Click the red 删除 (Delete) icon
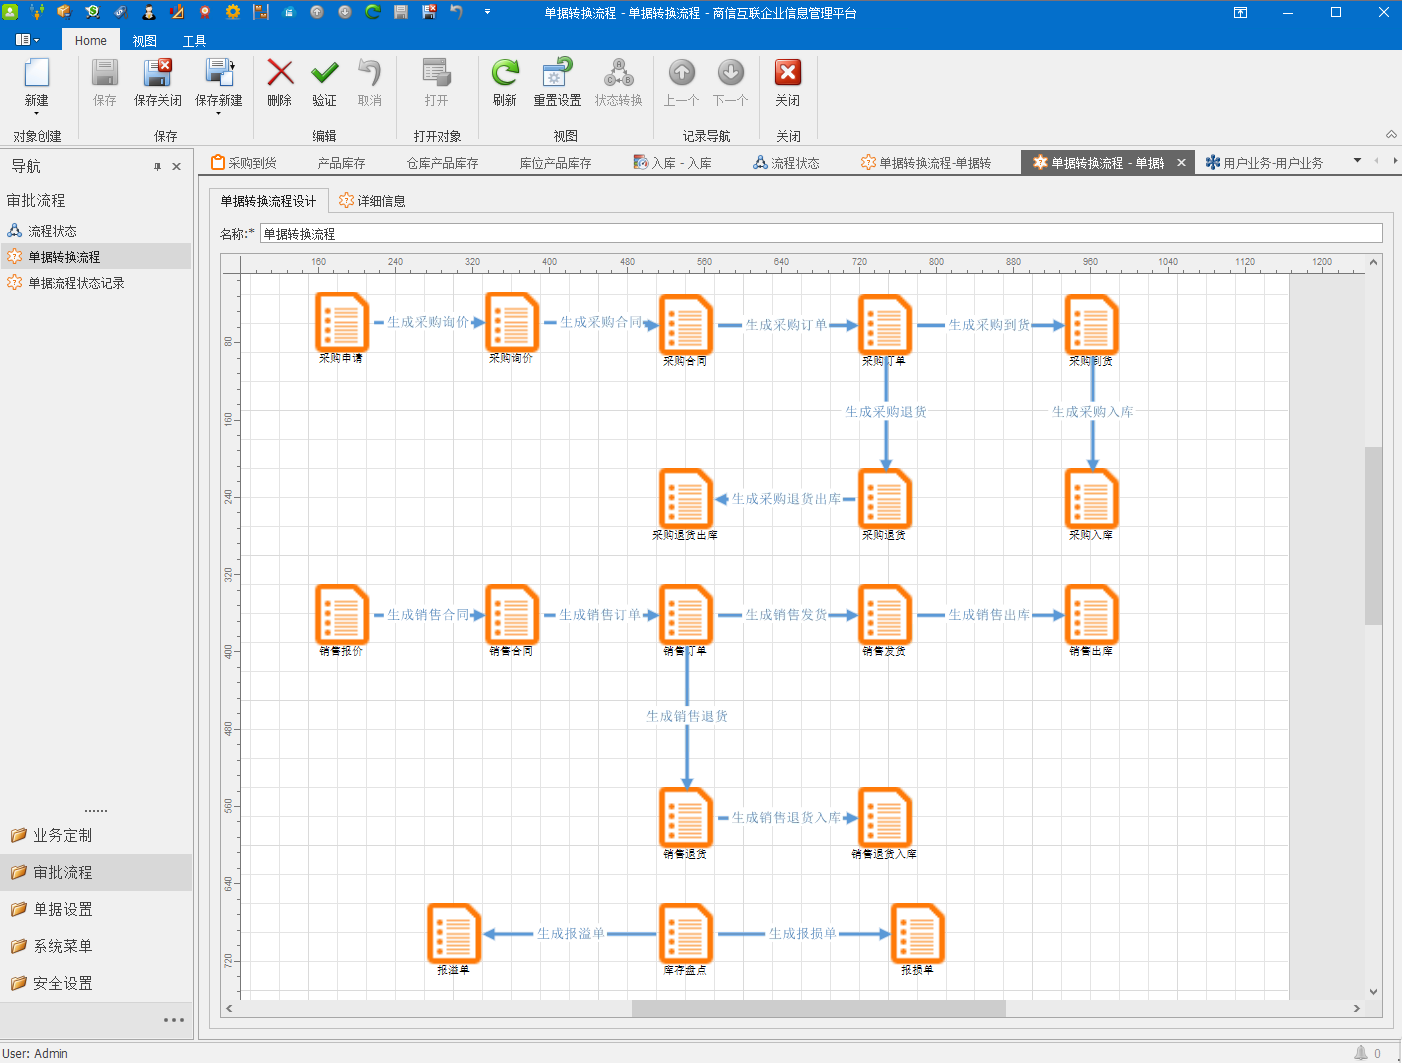The height and width of the screenshot is (1063, 1402). [x=280, y=73]
